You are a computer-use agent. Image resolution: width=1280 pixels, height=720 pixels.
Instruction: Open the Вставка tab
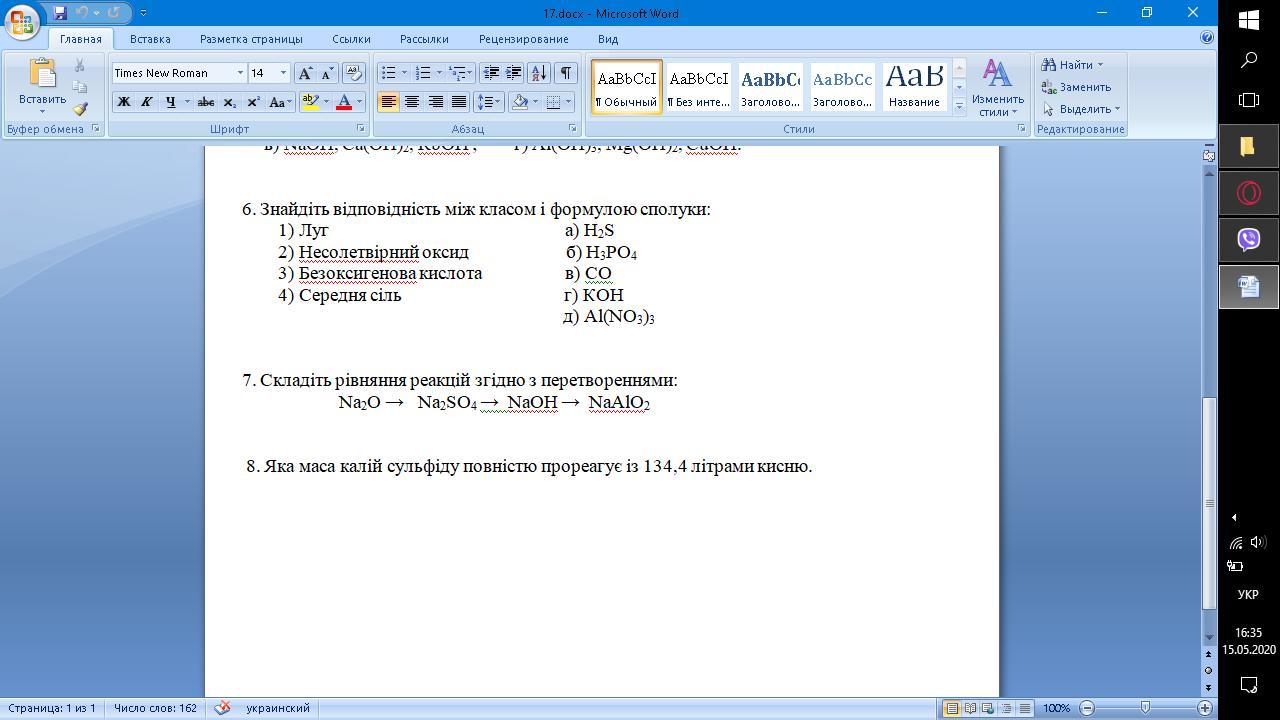(150, 39)
